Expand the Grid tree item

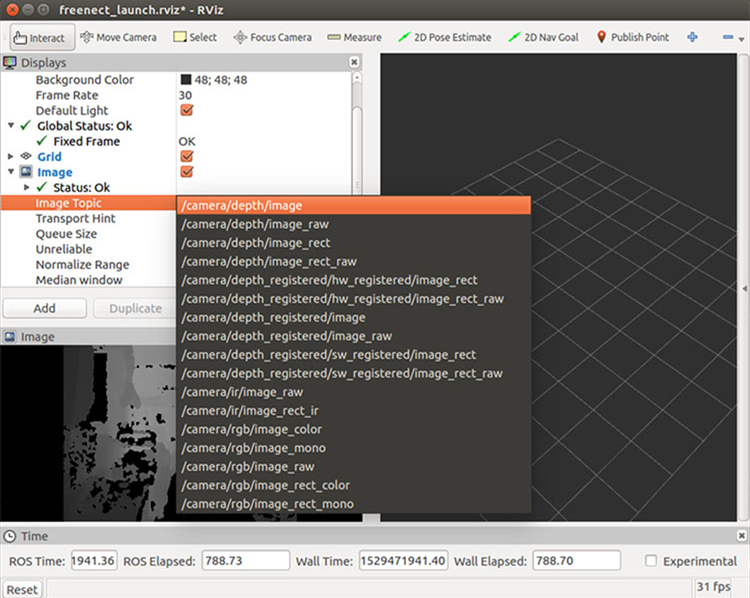(11, 157)
